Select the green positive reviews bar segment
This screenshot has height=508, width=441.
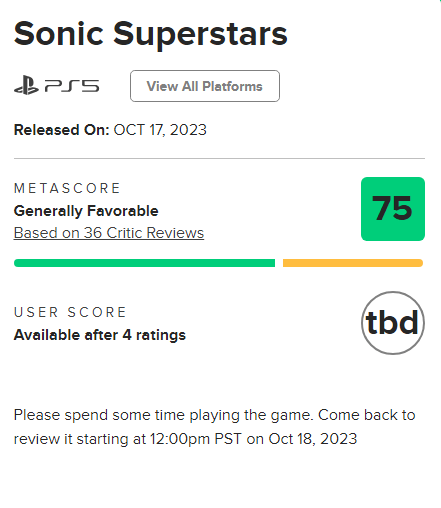tap(144, 263)
